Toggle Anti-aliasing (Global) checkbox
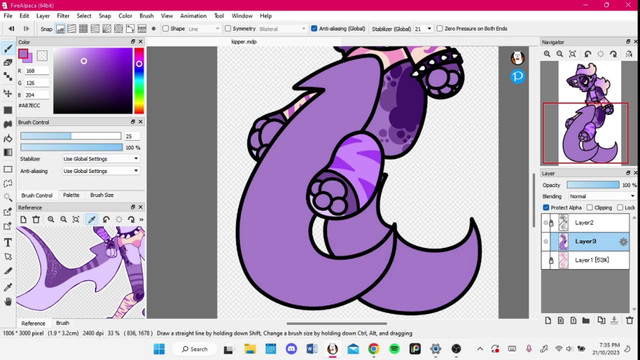 click(314, 29)
